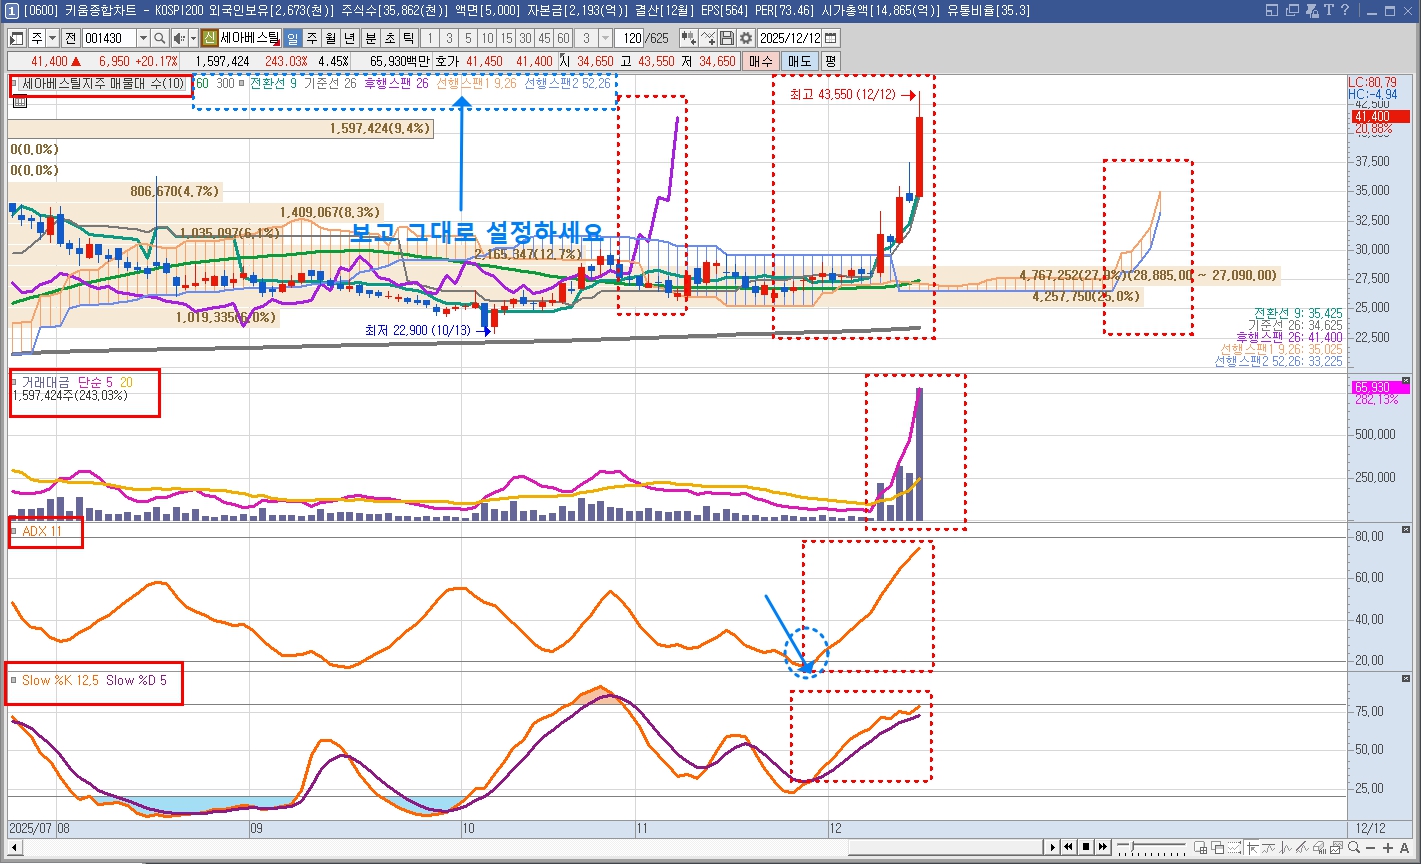Zoom in with the bottom plus icon

[1388, 848]
